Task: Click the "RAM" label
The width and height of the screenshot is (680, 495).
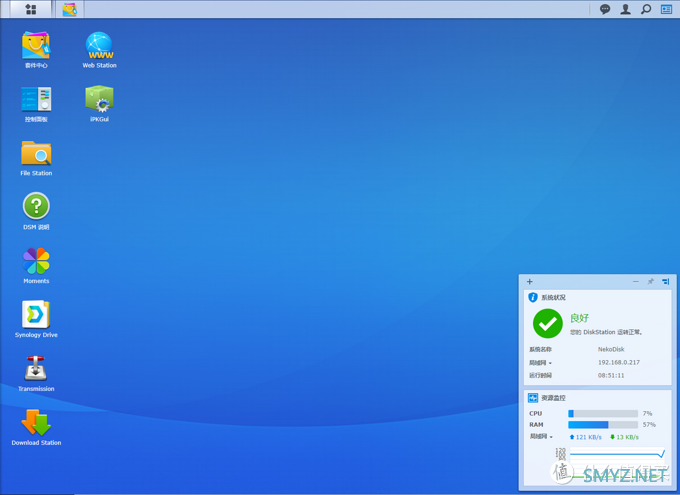Action: pyautogui.click(x=536, y=425)
